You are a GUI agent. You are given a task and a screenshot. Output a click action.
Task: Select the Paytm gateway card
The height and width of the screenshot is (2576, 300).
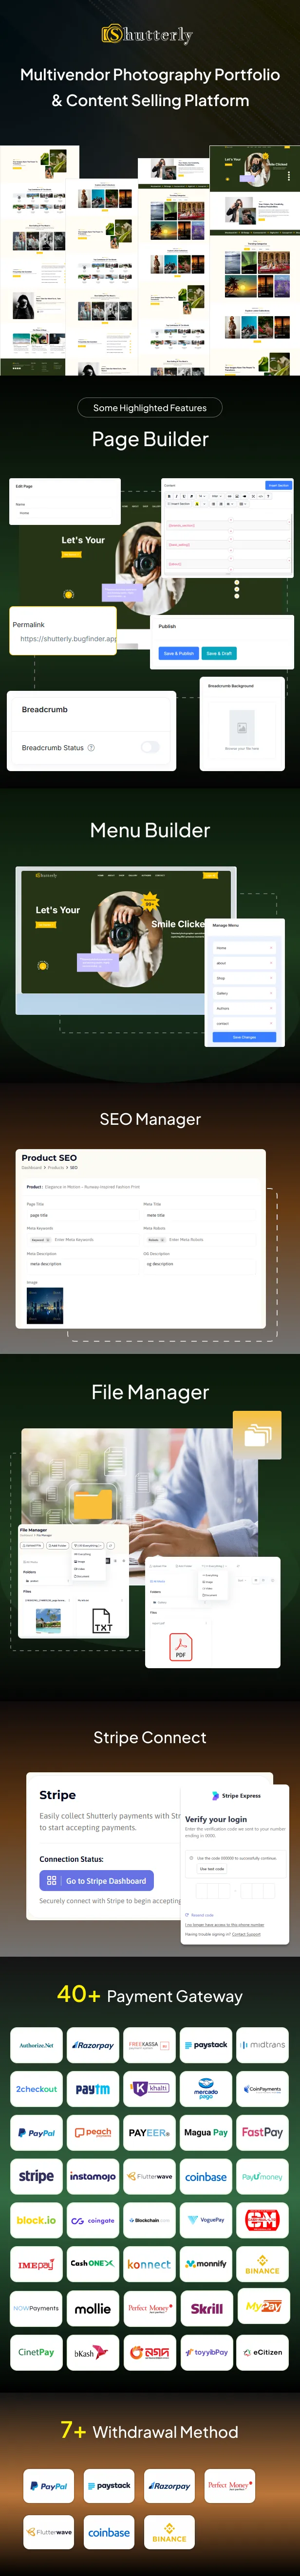(x=93, y=2088)
